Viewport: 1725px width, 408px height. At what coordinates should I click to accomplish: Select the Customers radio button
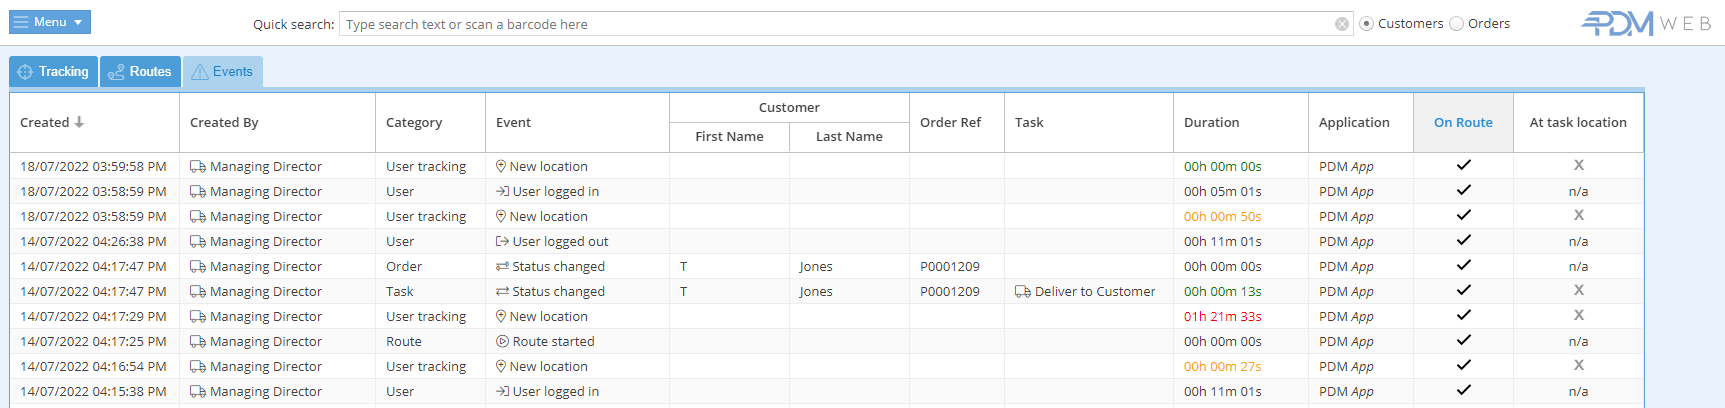point(1366,24)
